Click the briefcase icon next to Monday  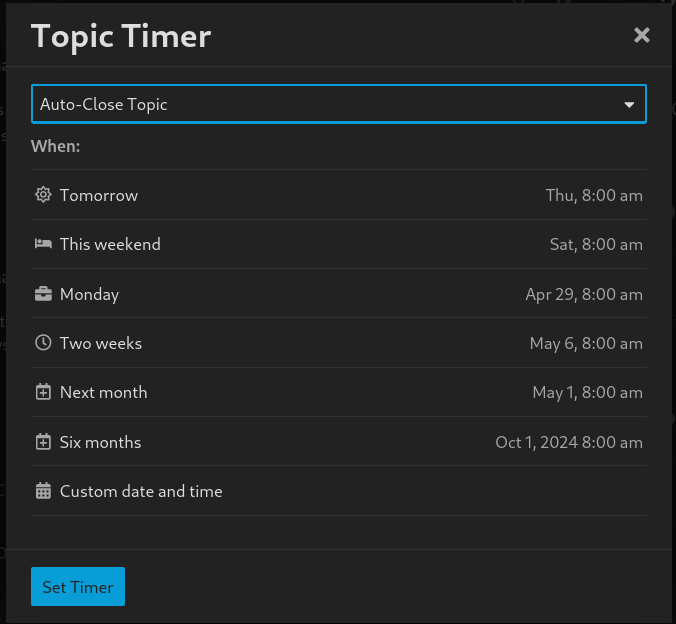pos(43,294)
